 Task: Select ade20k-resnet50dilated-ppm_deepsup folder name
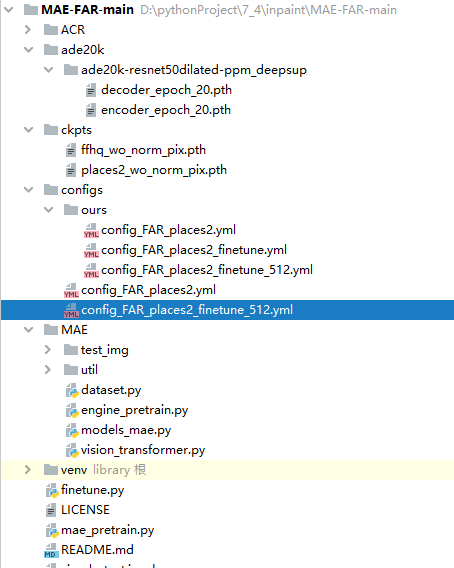(x=194, y=70)
